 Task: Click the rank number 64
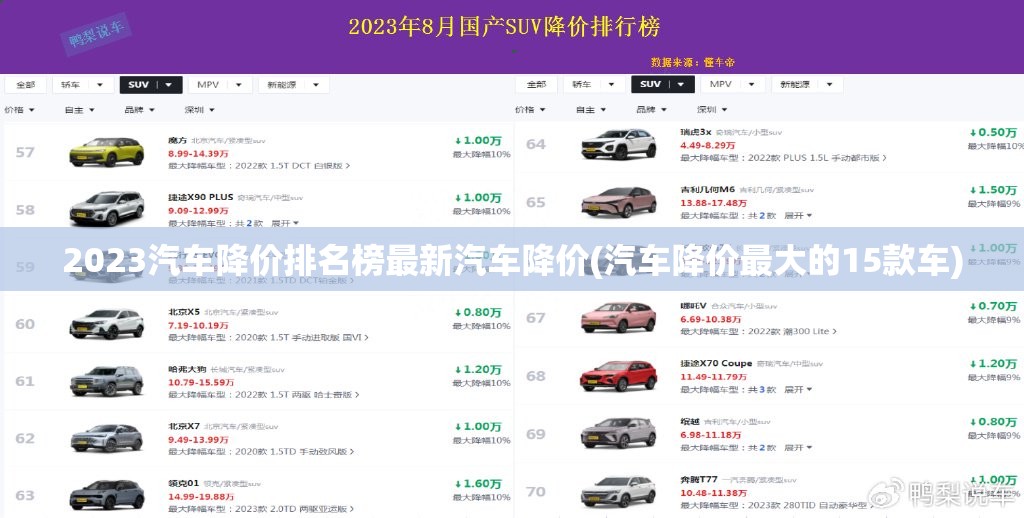point(536,144)
